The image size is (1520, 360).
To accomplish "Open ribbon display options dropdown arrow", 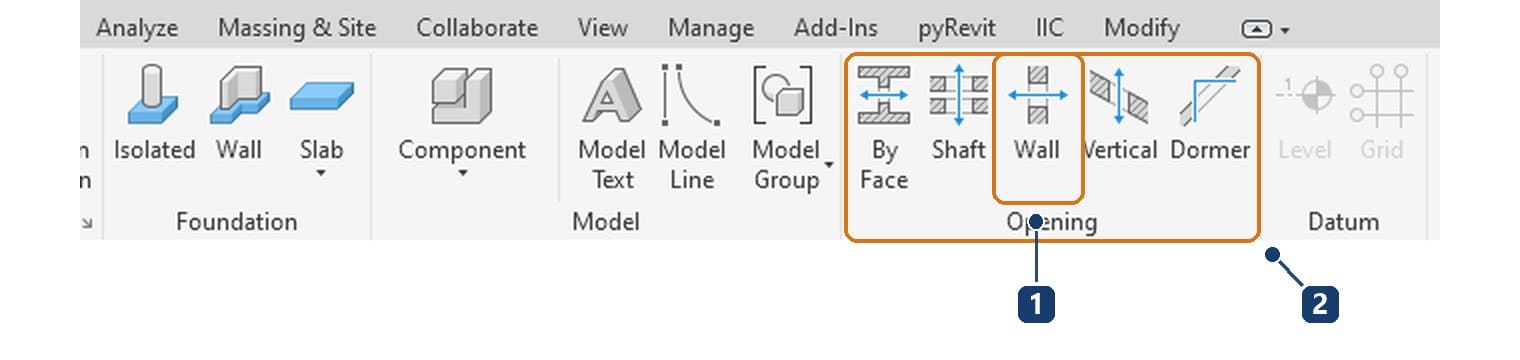I will [1285, 31].
